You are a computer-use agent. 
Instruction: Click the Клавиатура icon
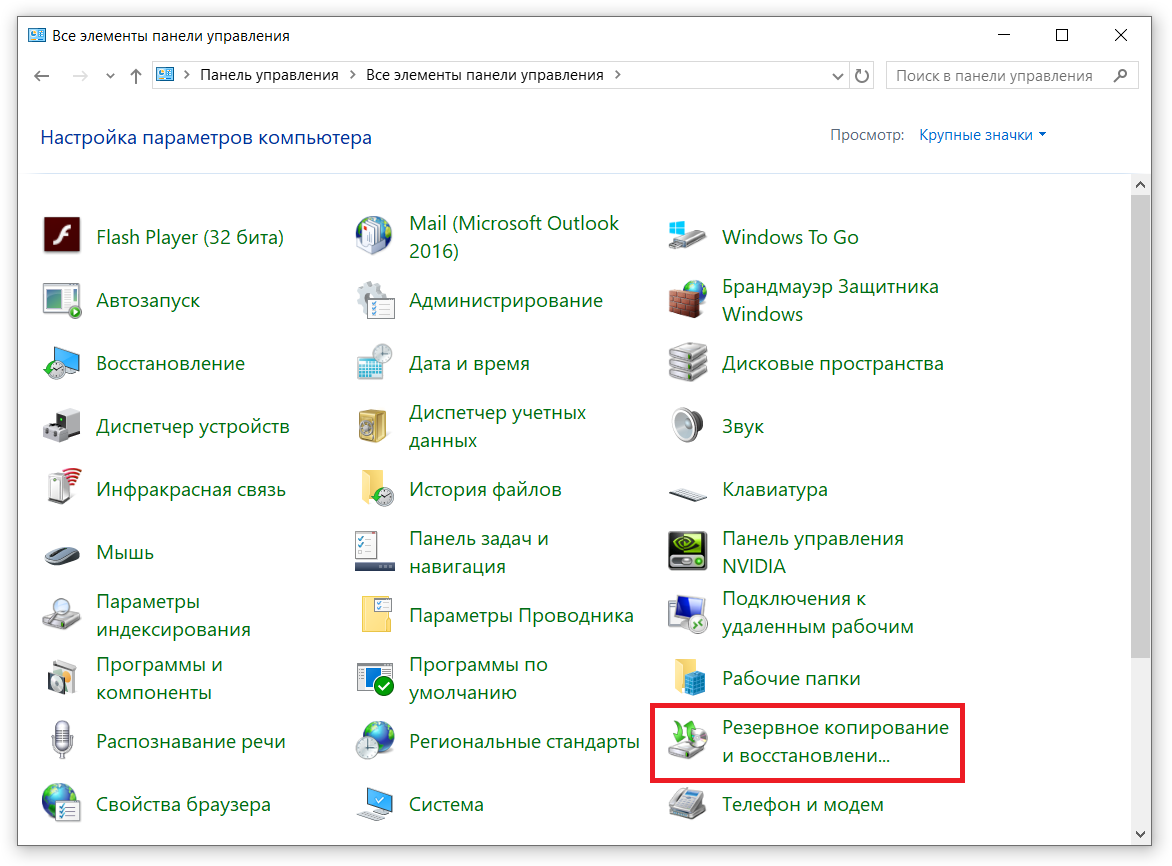click(688, 493)
